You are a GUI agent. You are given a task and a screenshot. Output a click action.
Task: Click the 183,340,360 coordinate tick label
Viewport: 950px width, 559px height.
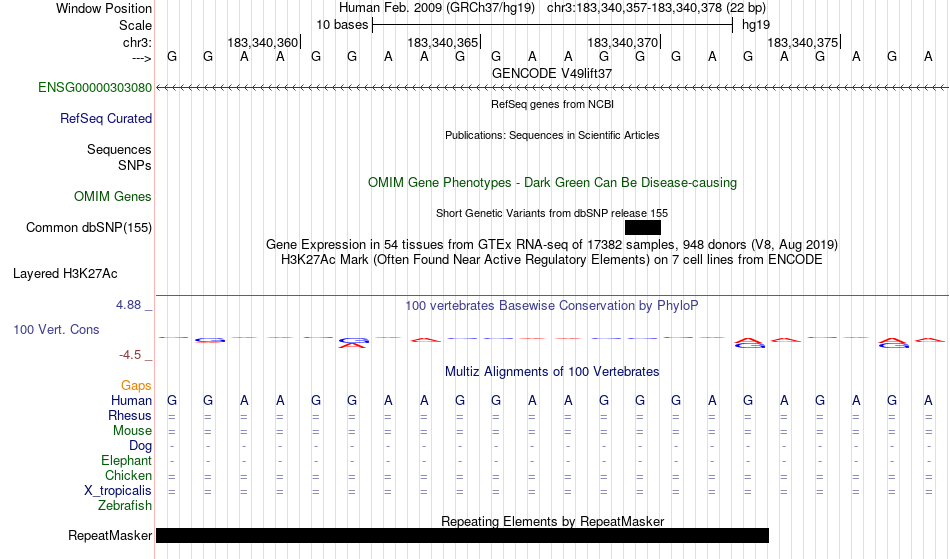click(263, 42)
